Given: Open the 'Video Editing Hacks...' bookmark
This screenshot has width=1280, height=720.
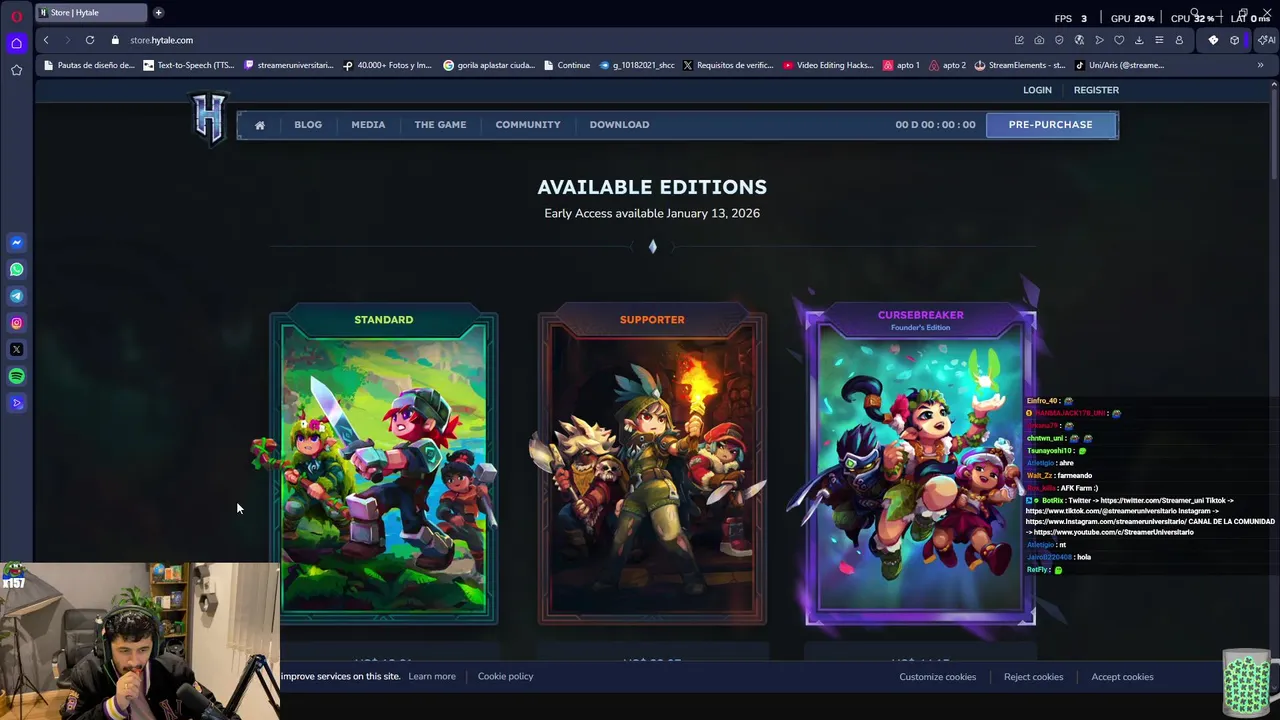Looking at the screenshot, I should [828, 65].
